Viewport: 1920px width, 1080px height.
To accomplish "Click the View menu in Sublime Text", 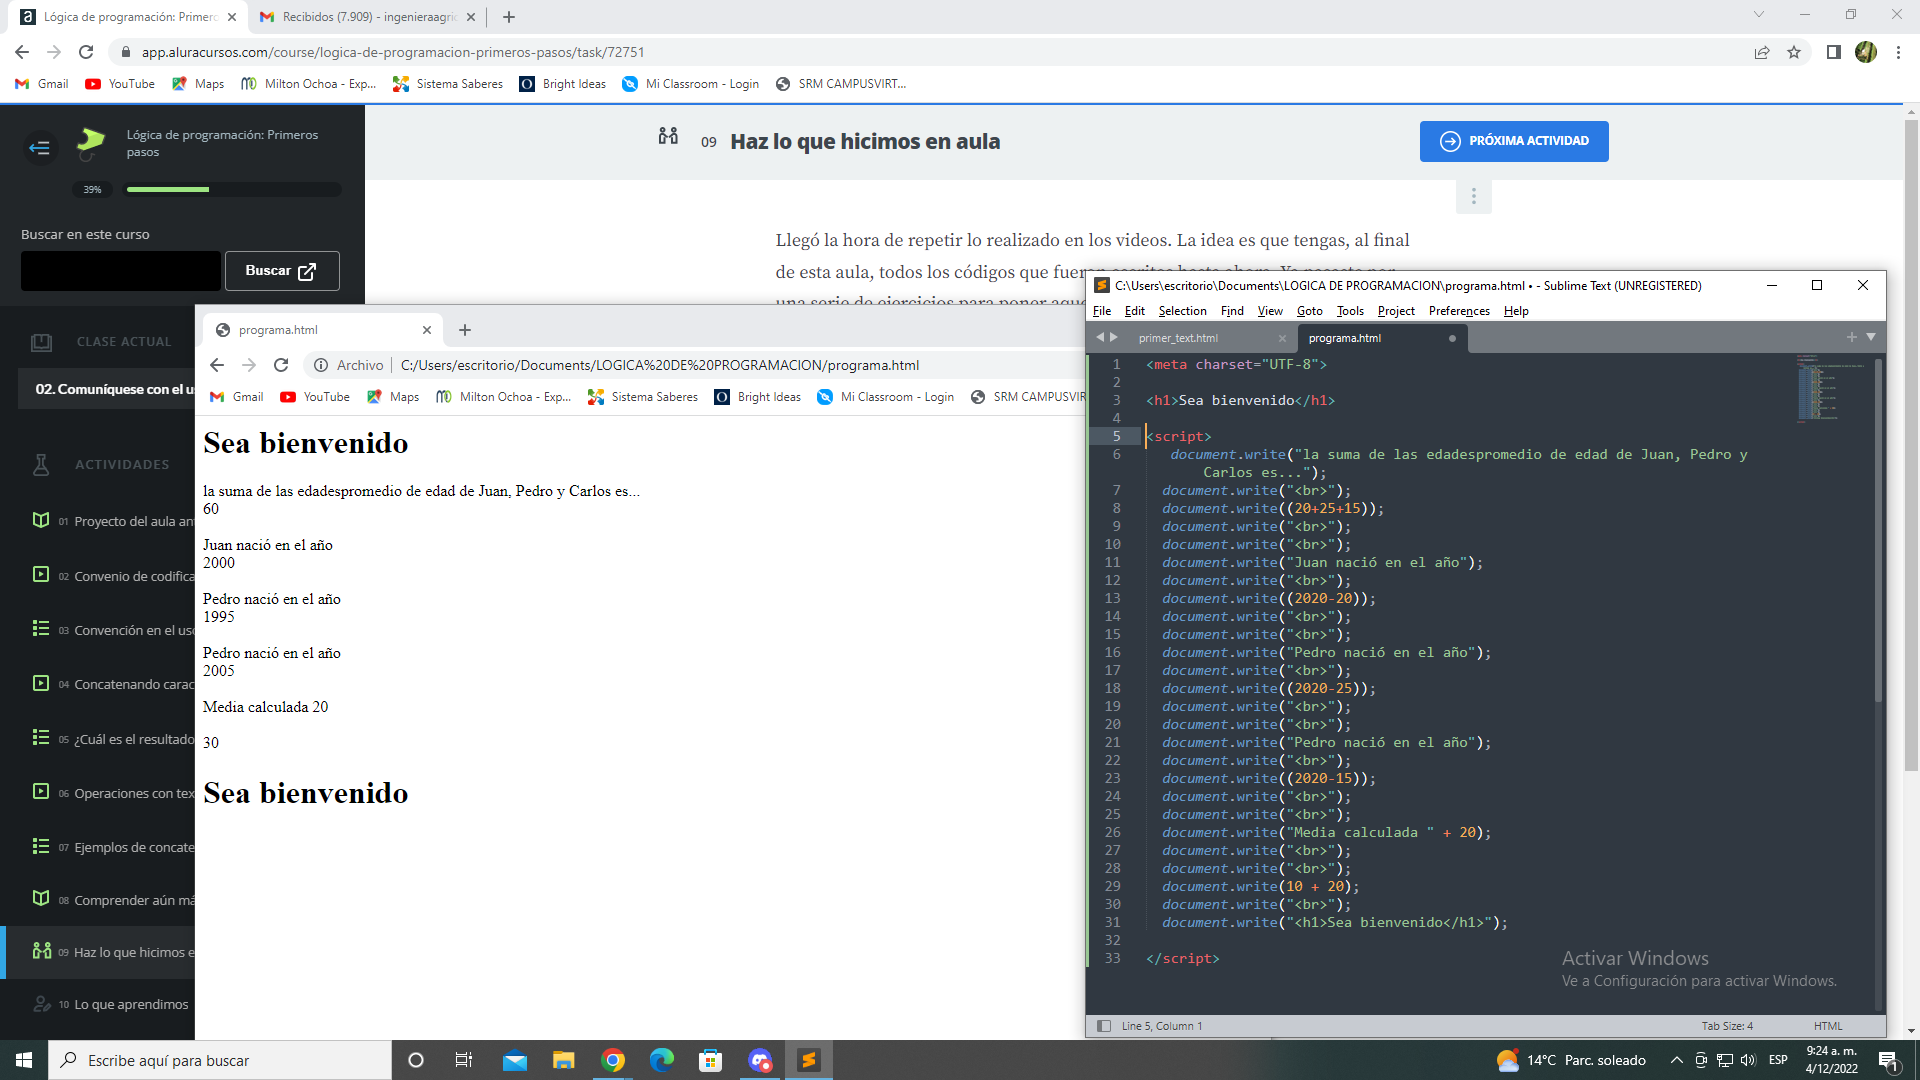I will (1269, 311).
